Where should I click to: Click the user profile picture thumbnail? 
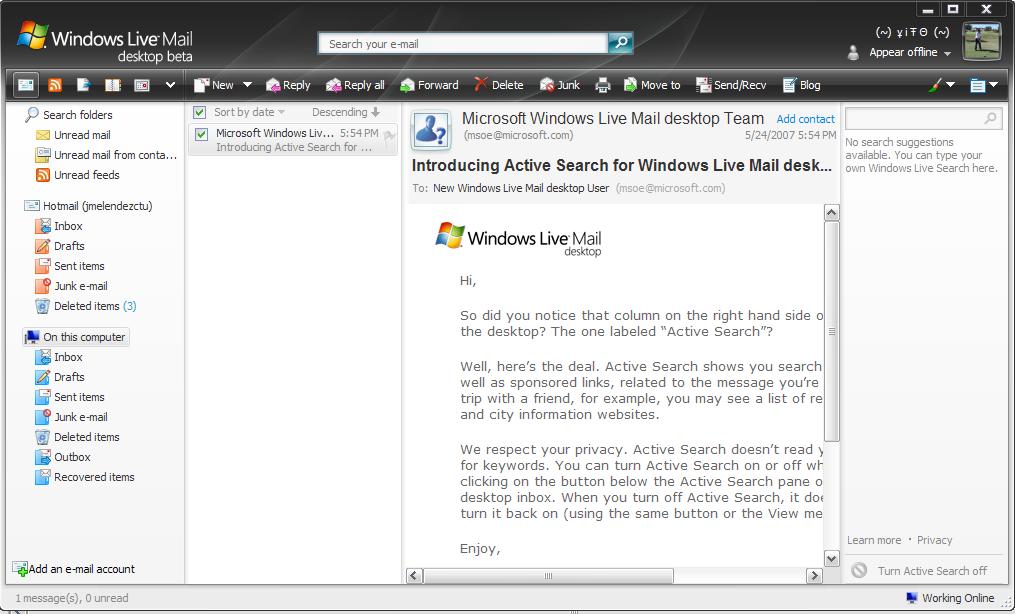click(981, 41)
